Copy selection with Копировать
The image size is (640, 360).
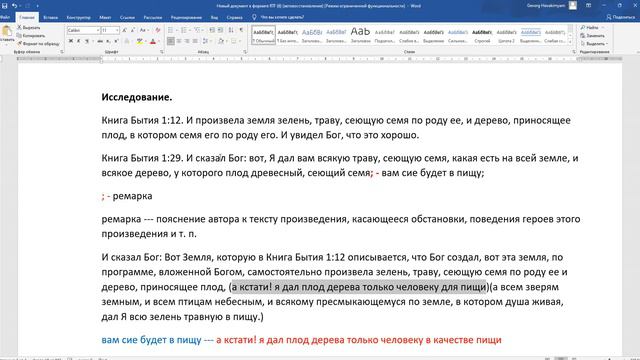[31, 36]
